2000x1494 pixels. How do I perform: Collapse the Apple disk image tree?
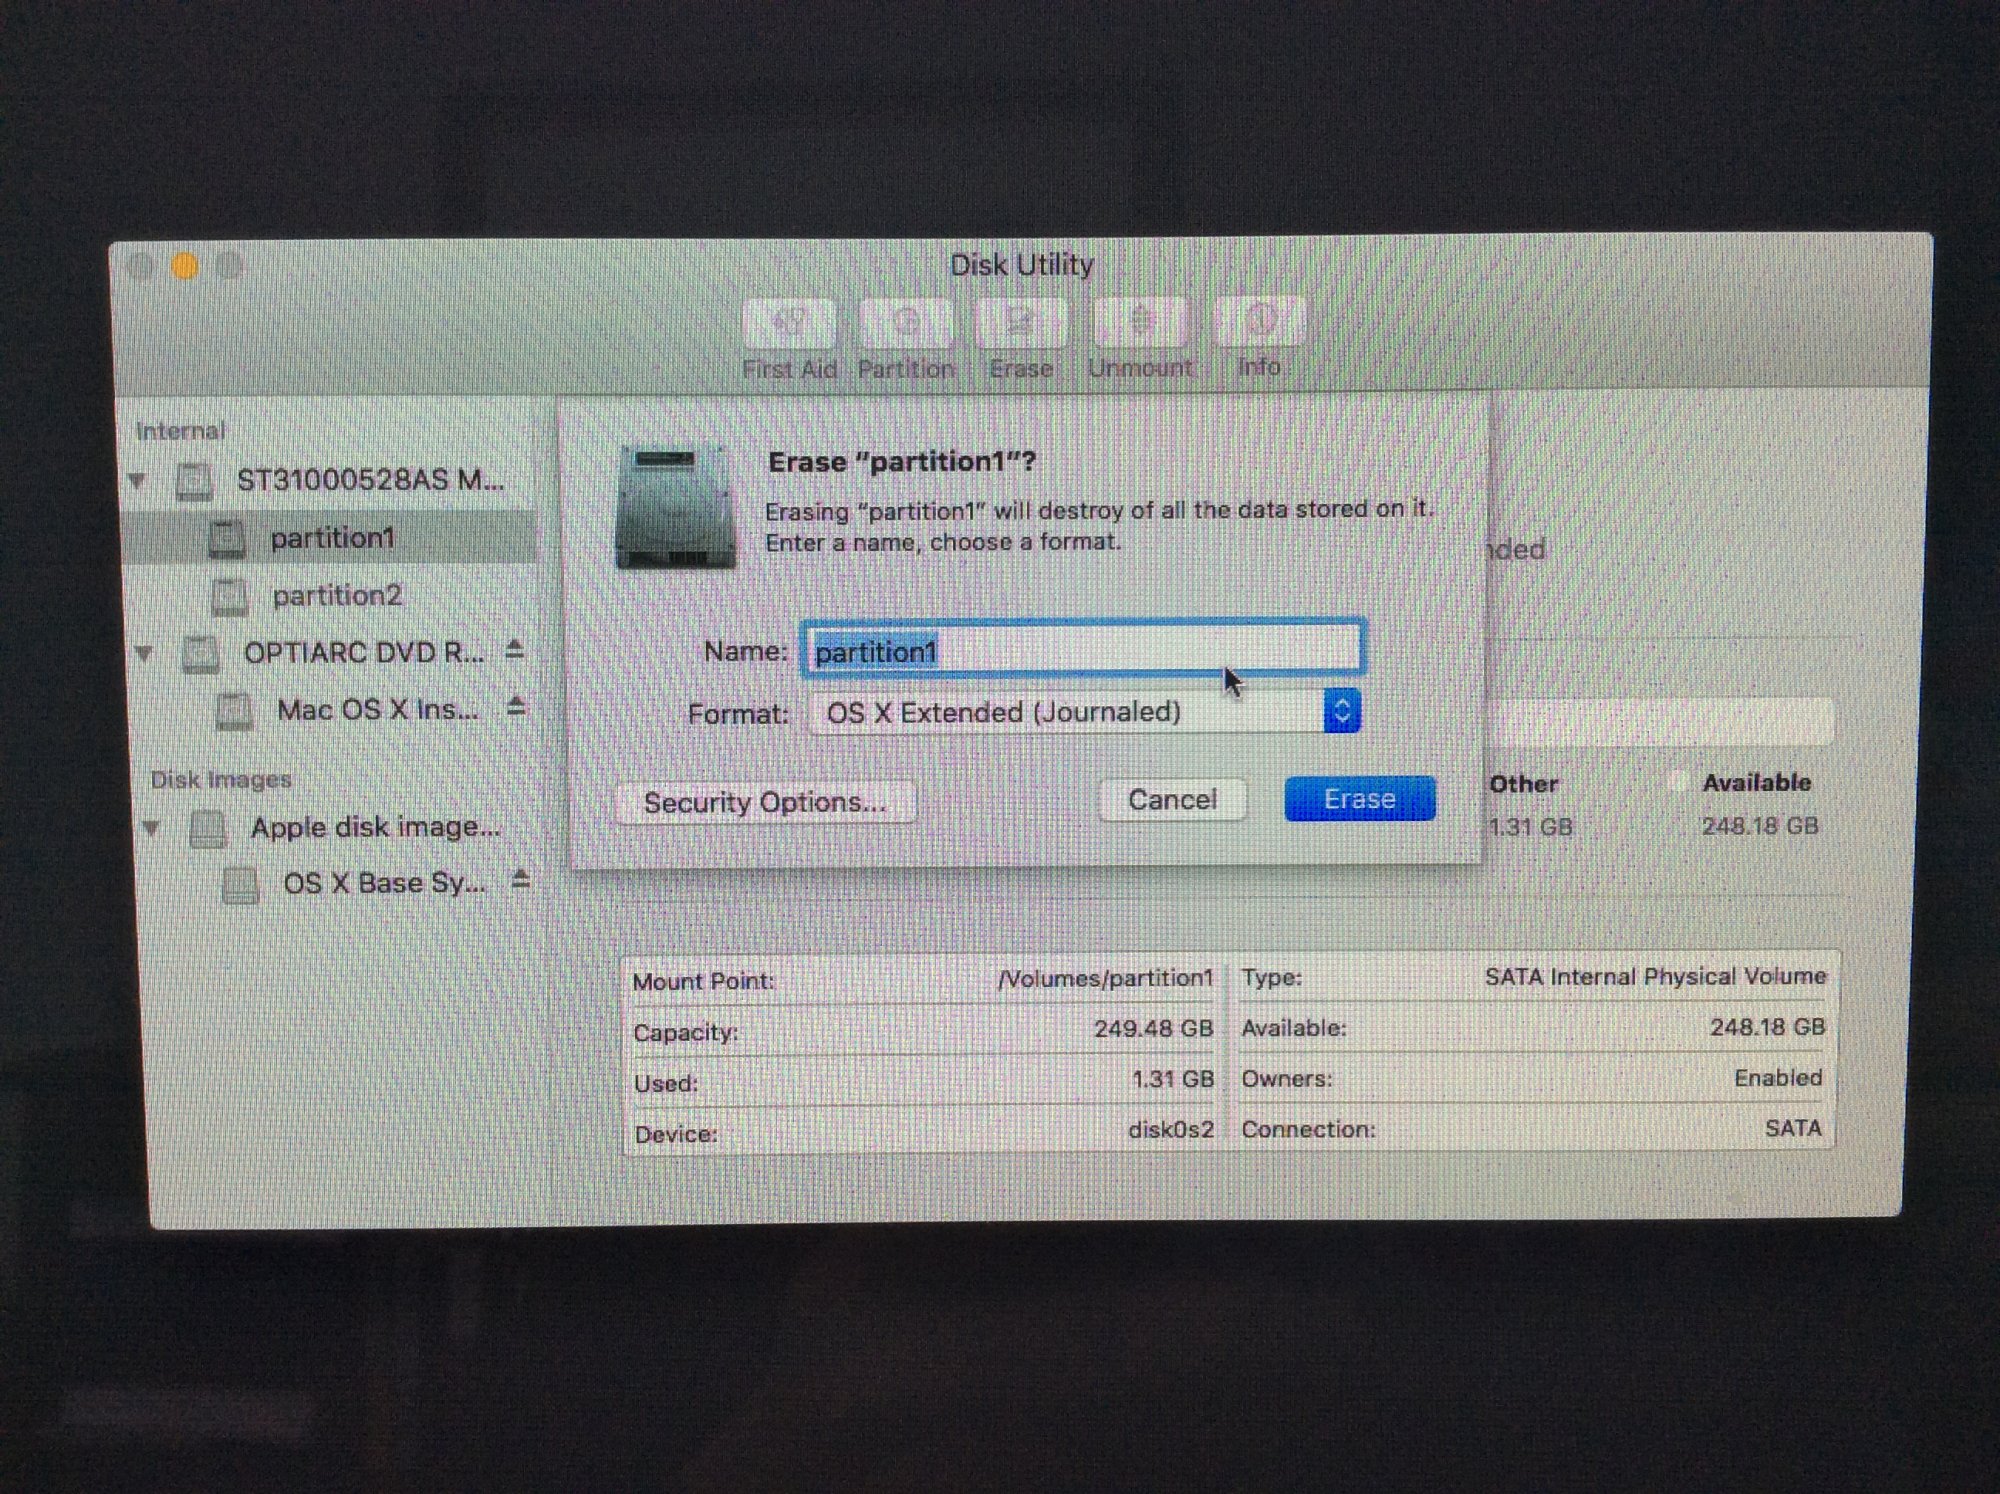pyautogui.click(x=151, y=828)
